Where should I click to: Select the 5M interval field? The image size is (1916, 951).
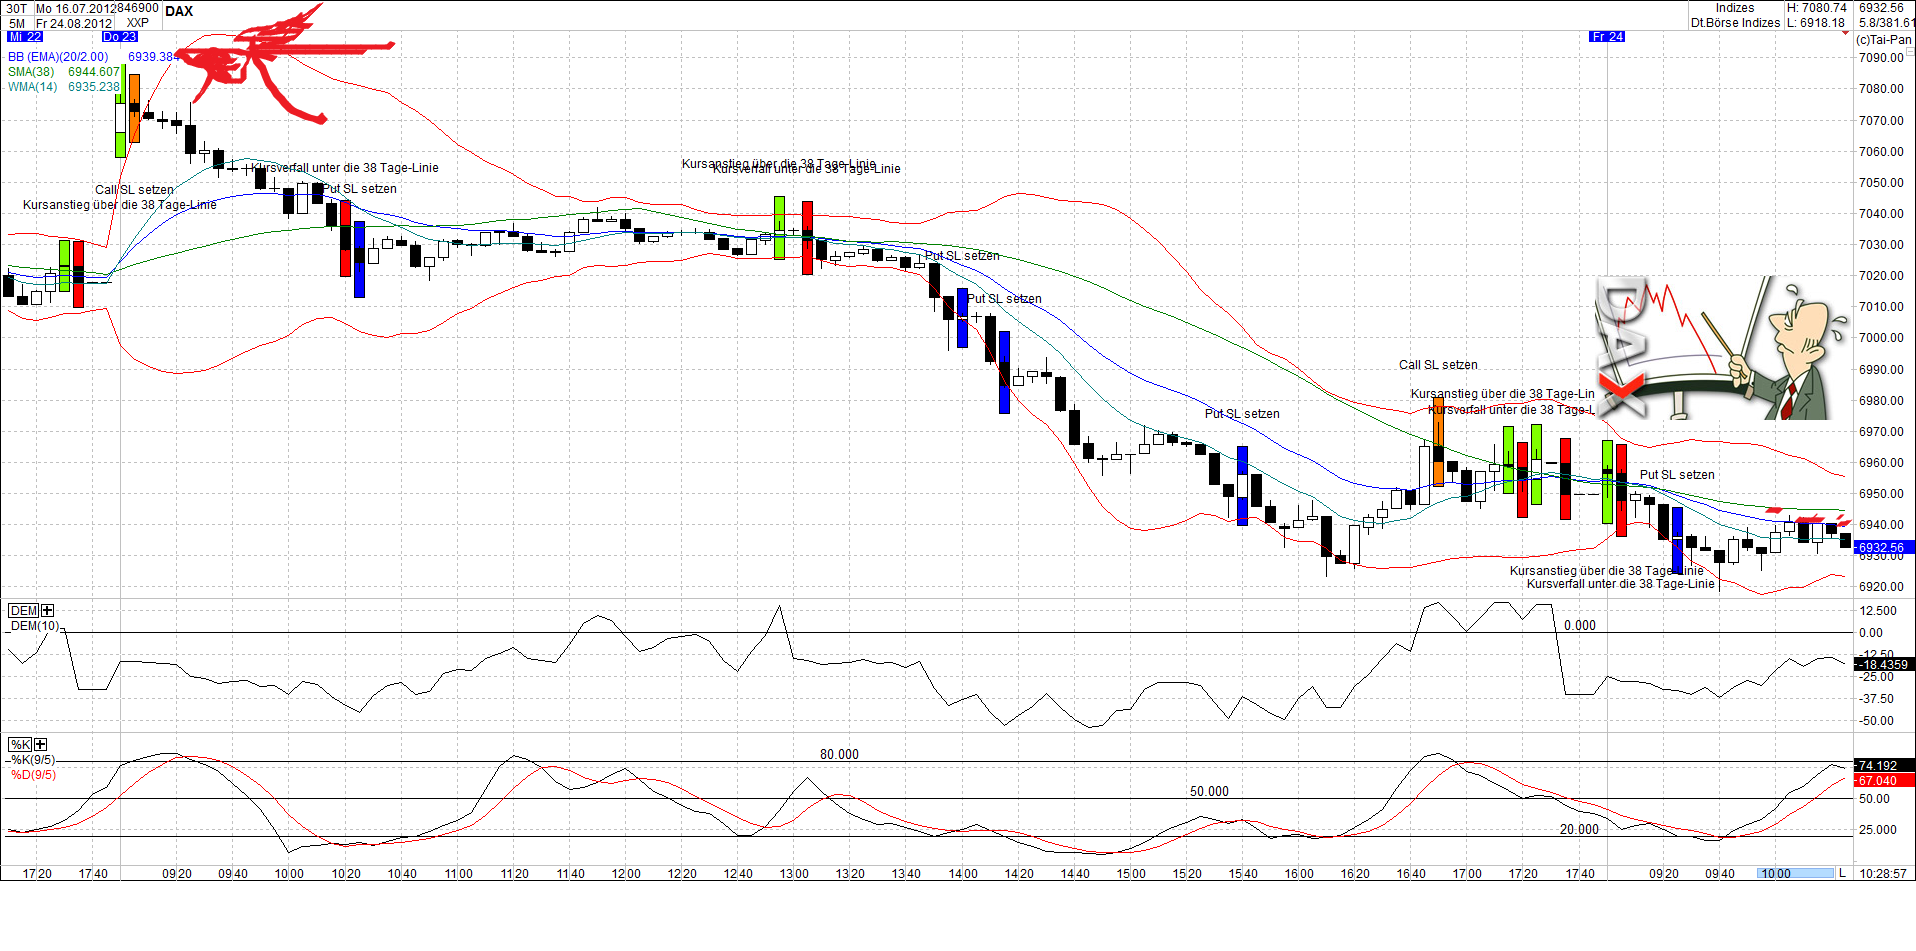tap(17, 23)
